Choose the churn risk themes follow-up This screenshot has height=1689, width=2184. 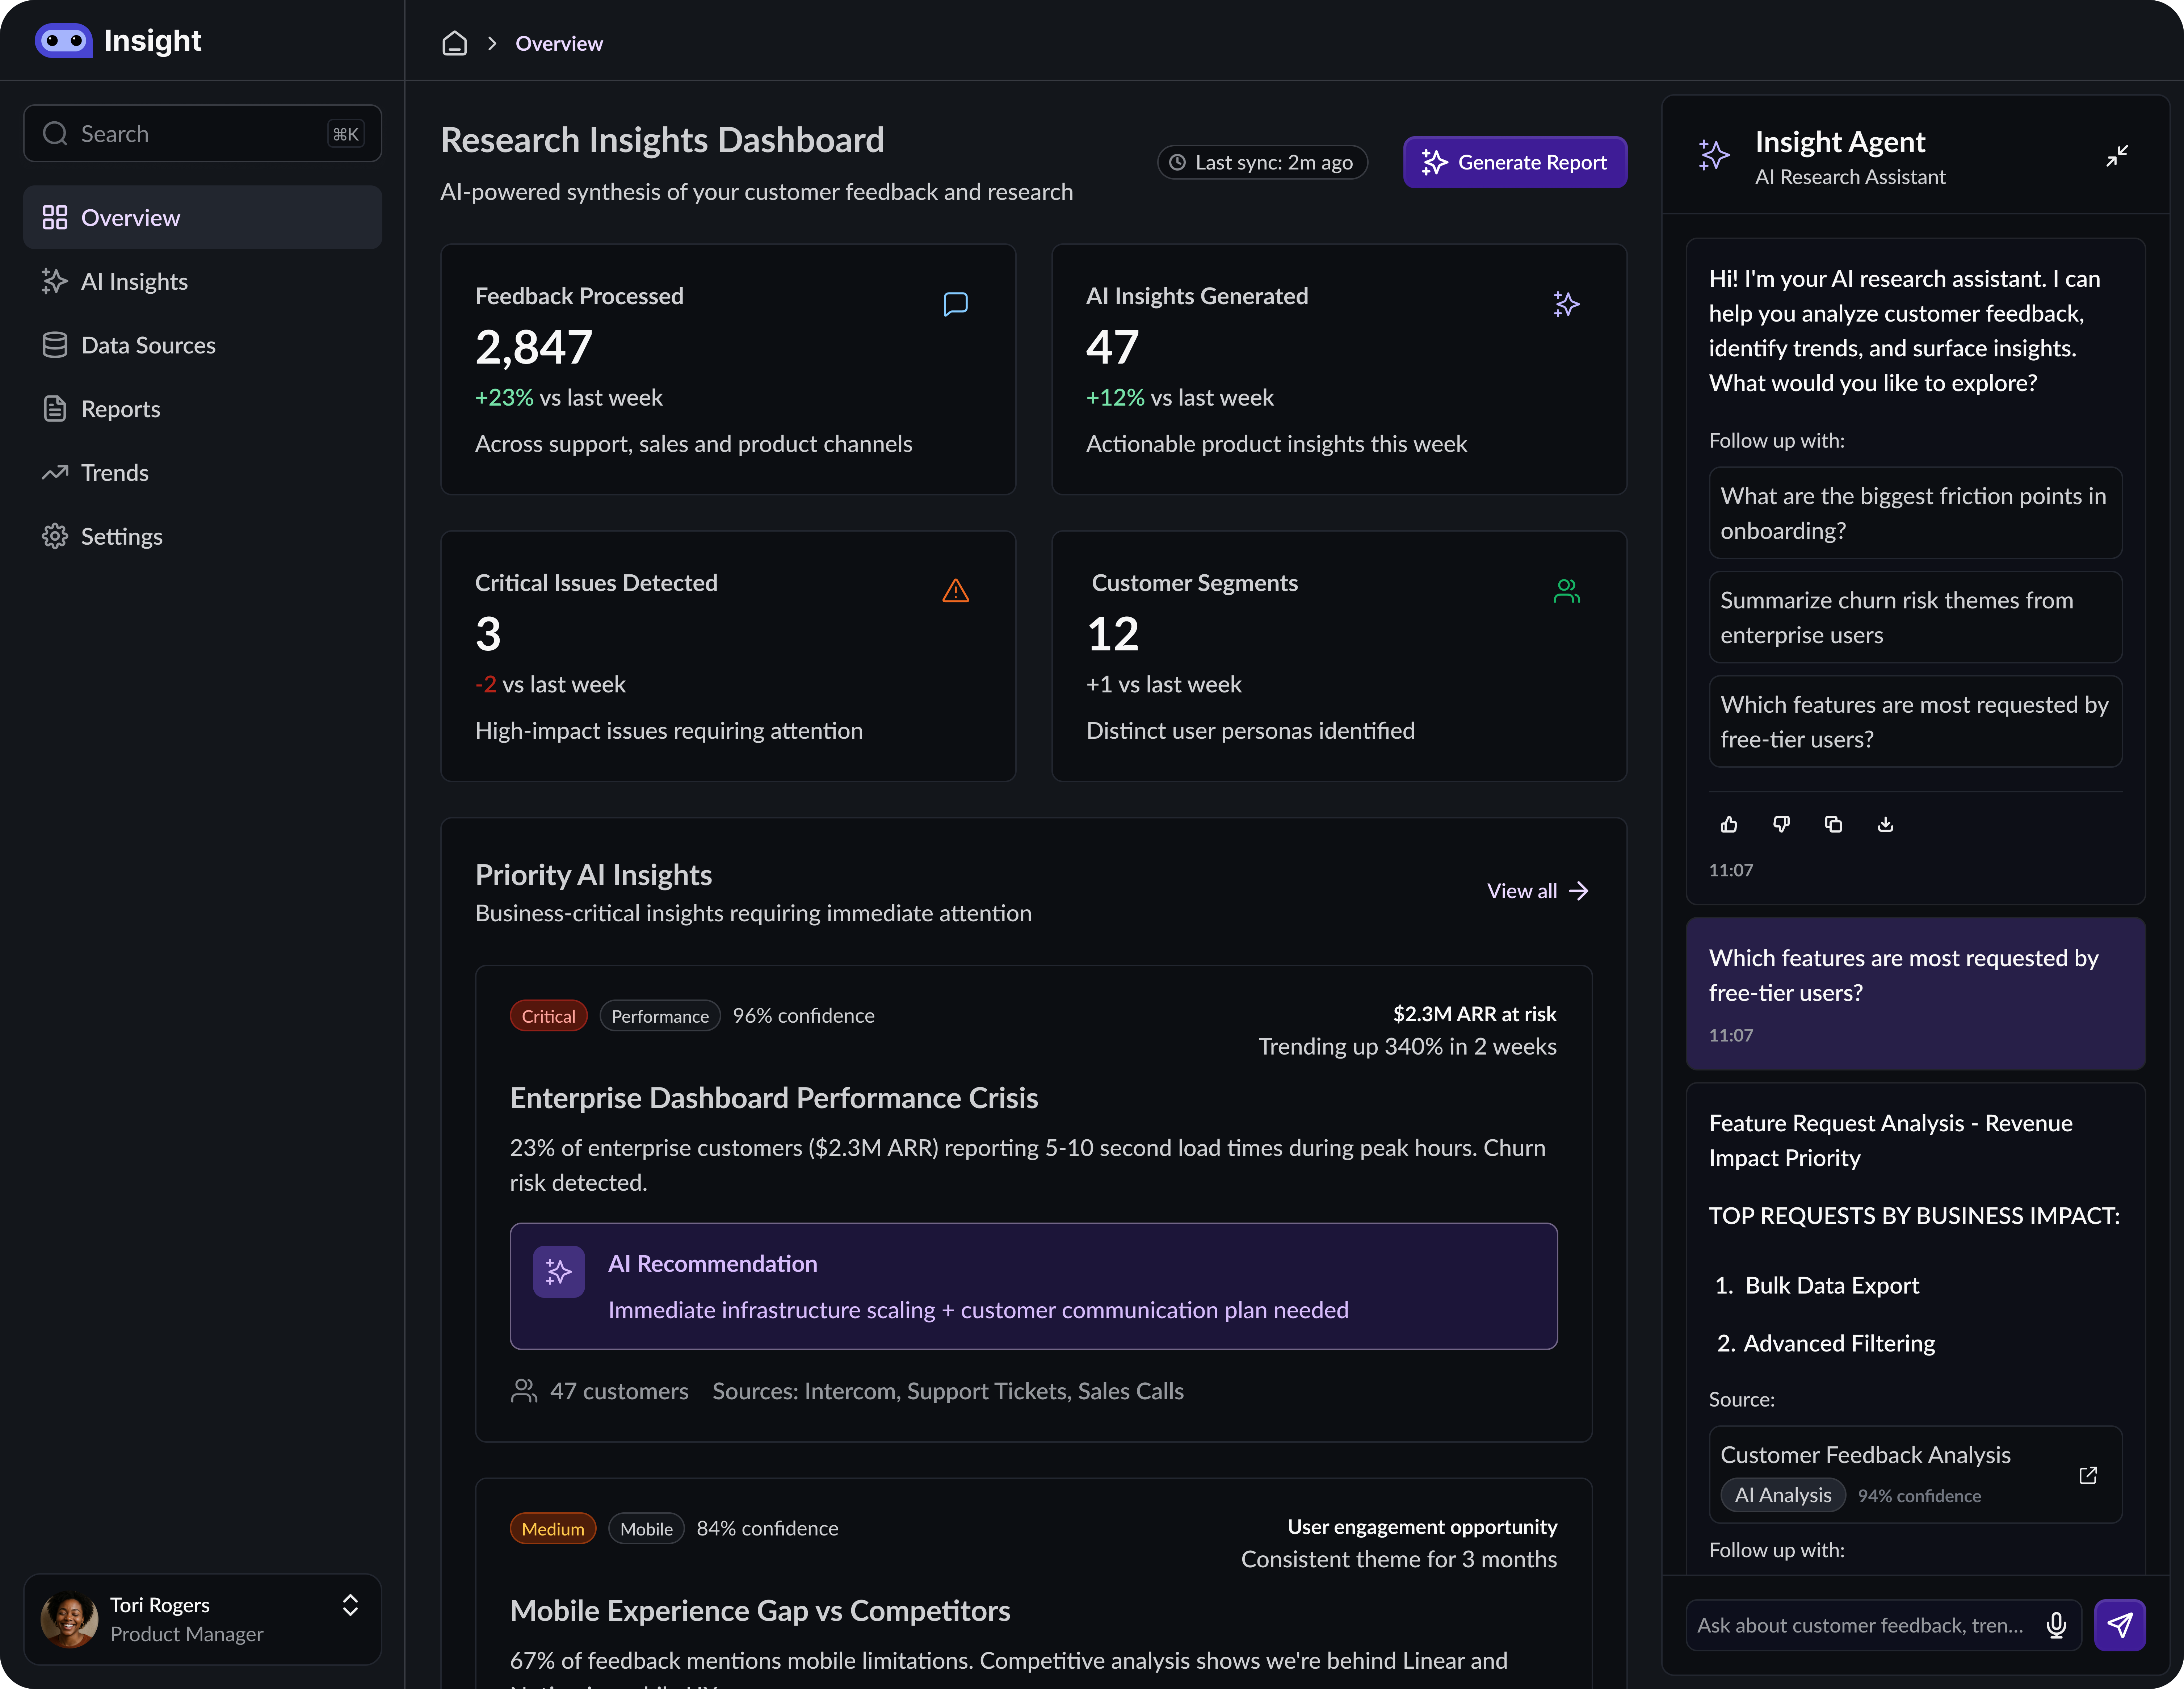coord(1914,617)
